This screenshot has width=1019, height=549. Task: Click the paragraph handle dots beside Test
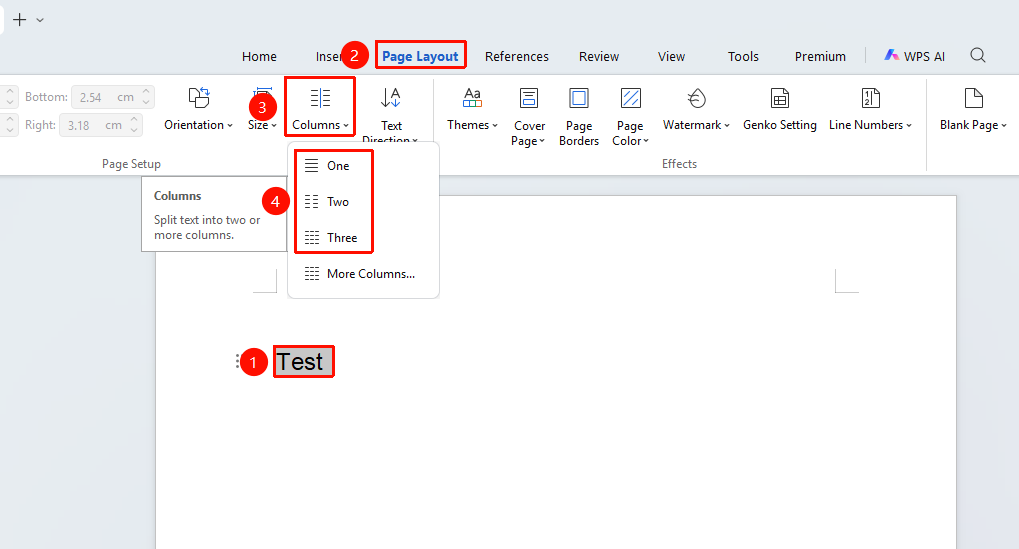coord(237,361)
